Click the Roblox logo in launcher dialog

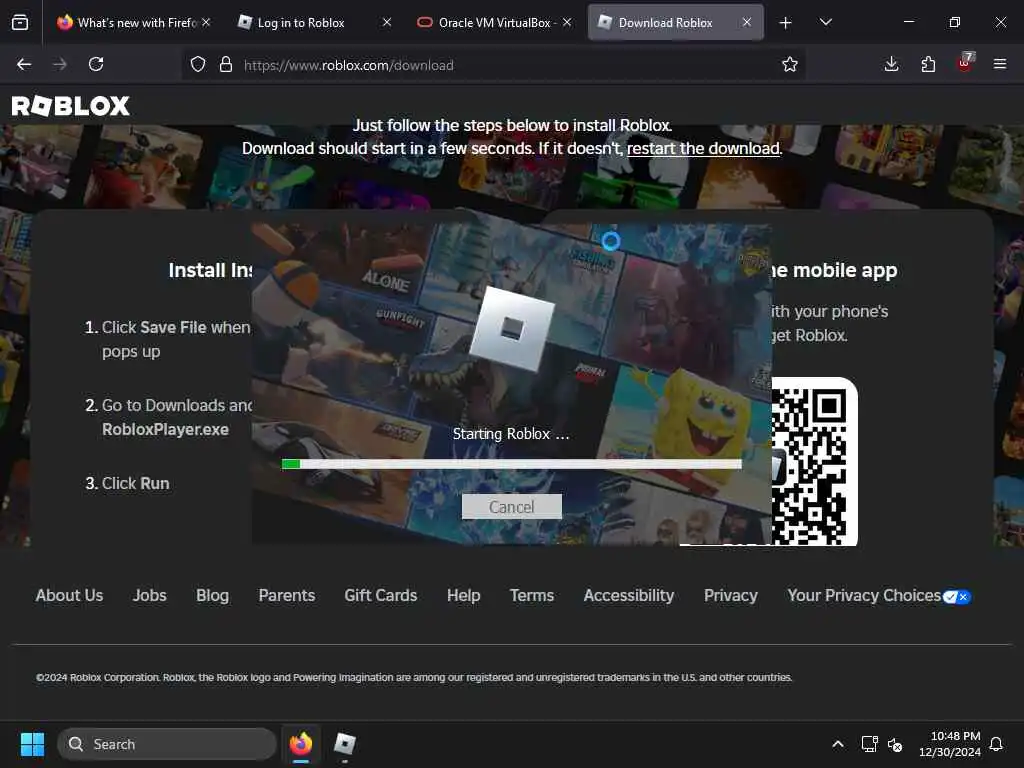coord(512,328)
